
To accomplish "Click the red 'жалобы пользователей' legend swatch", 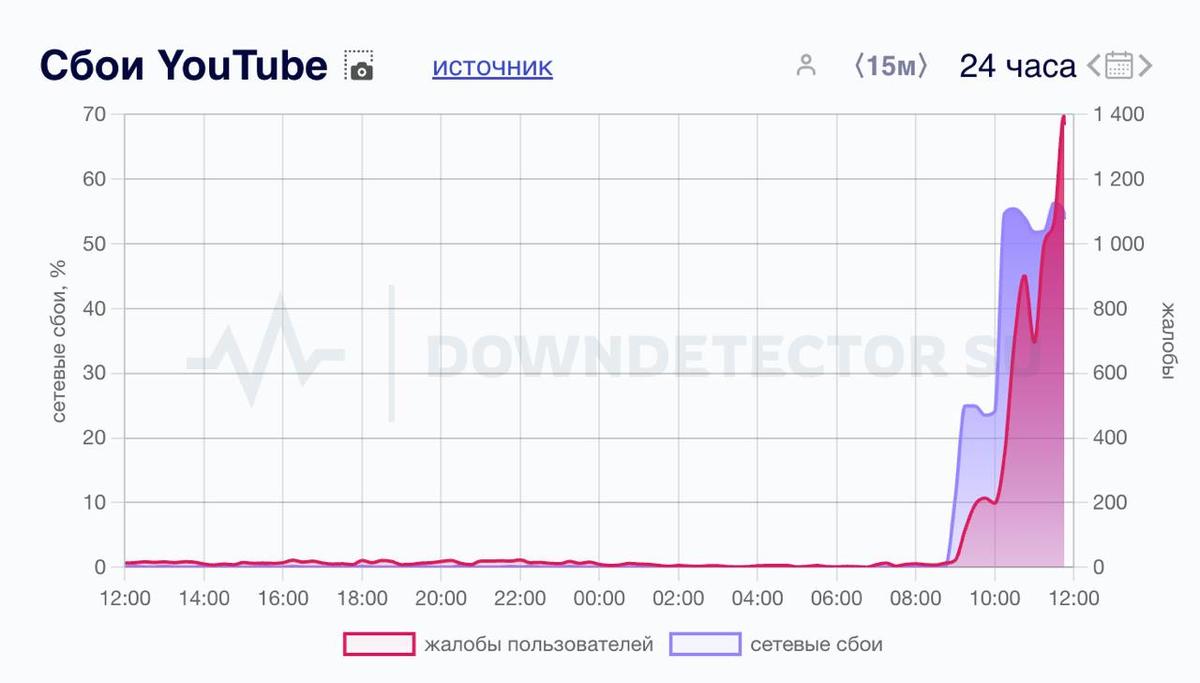I will [x=379, y=645].
